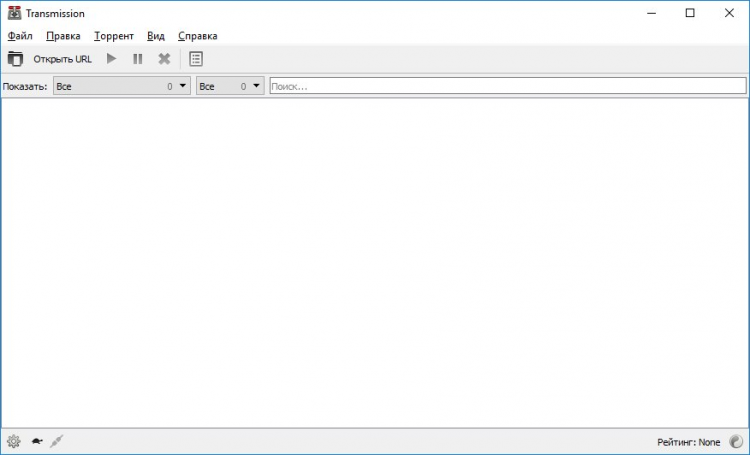Minimize the Transmission window
Screen dimensions: 750x455
651,13
